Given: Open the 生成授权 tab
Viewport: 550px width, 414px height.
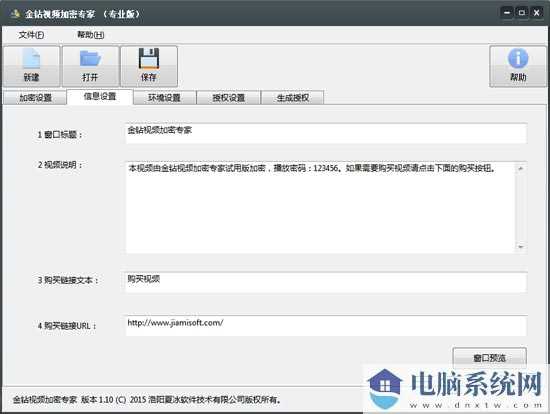Looking at the screenshot, I should pos(293,98).
